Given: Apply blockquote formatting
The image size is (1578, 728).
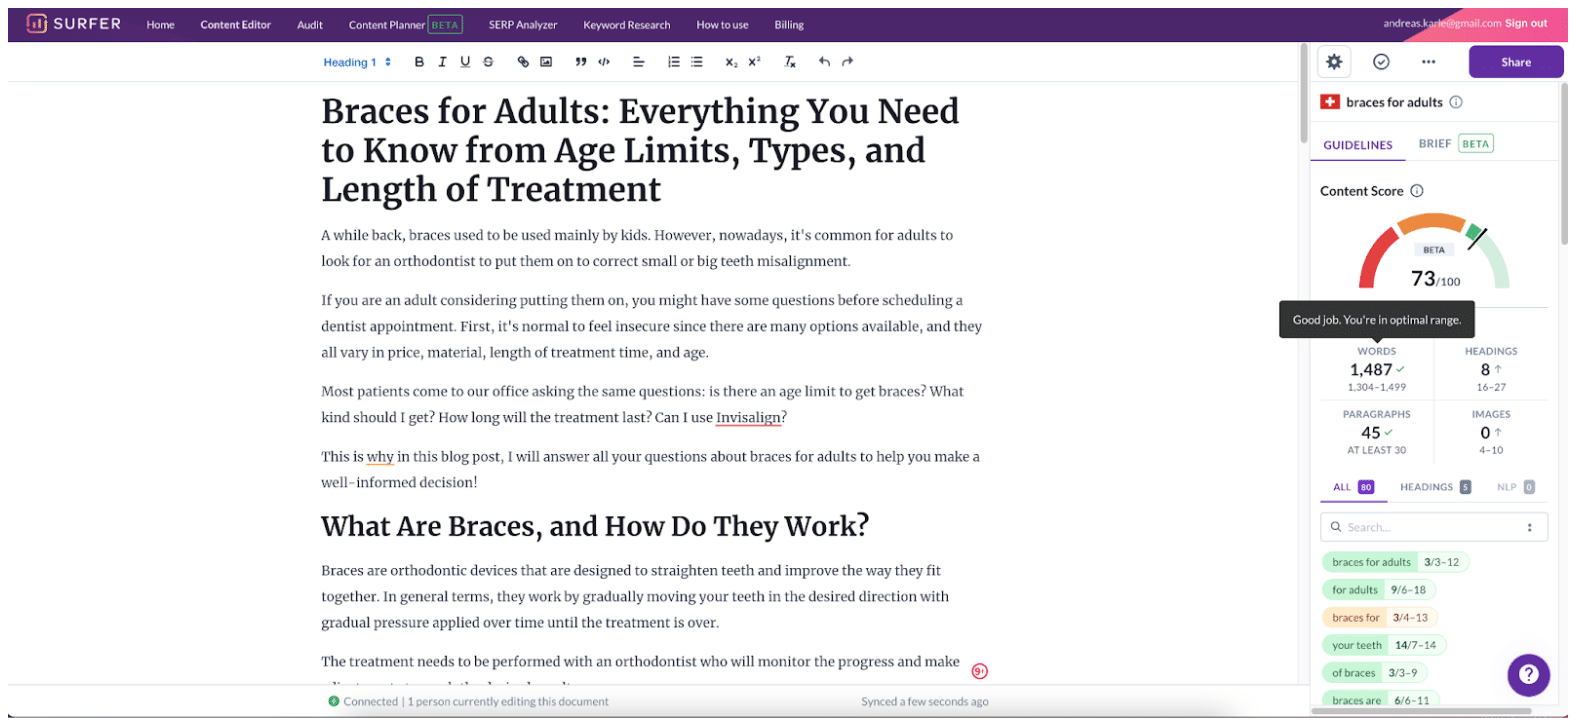Looking at the screenshot, I should pos(581,62).
